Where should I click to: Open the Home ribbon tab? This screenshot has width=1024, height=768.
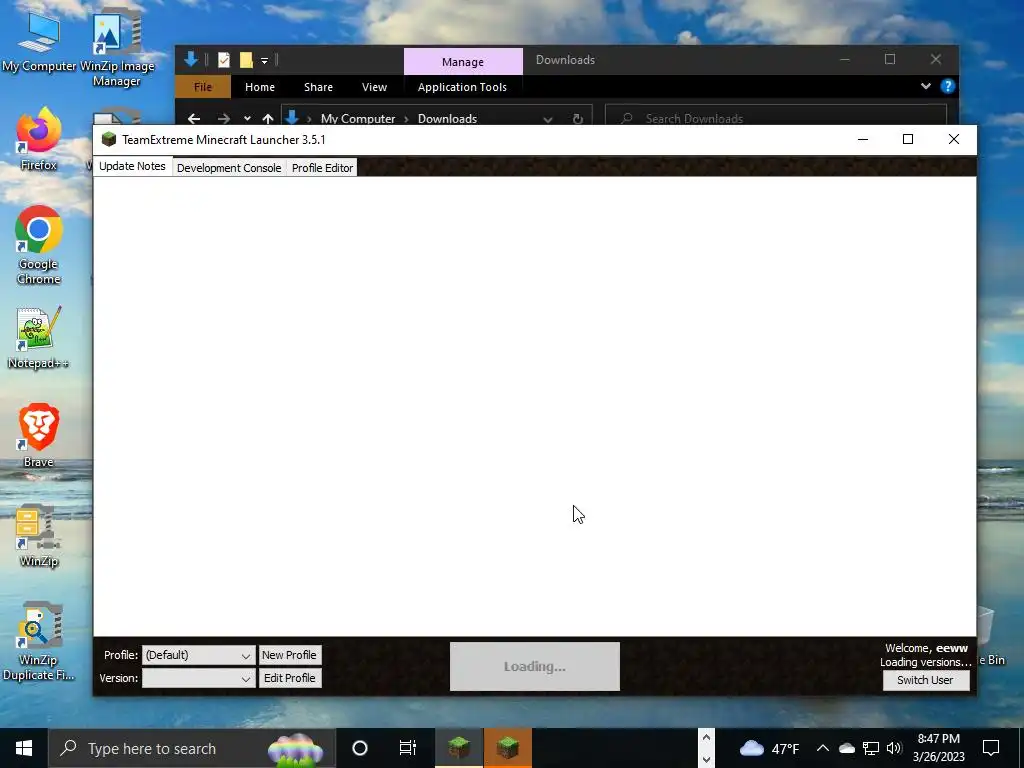260,87
